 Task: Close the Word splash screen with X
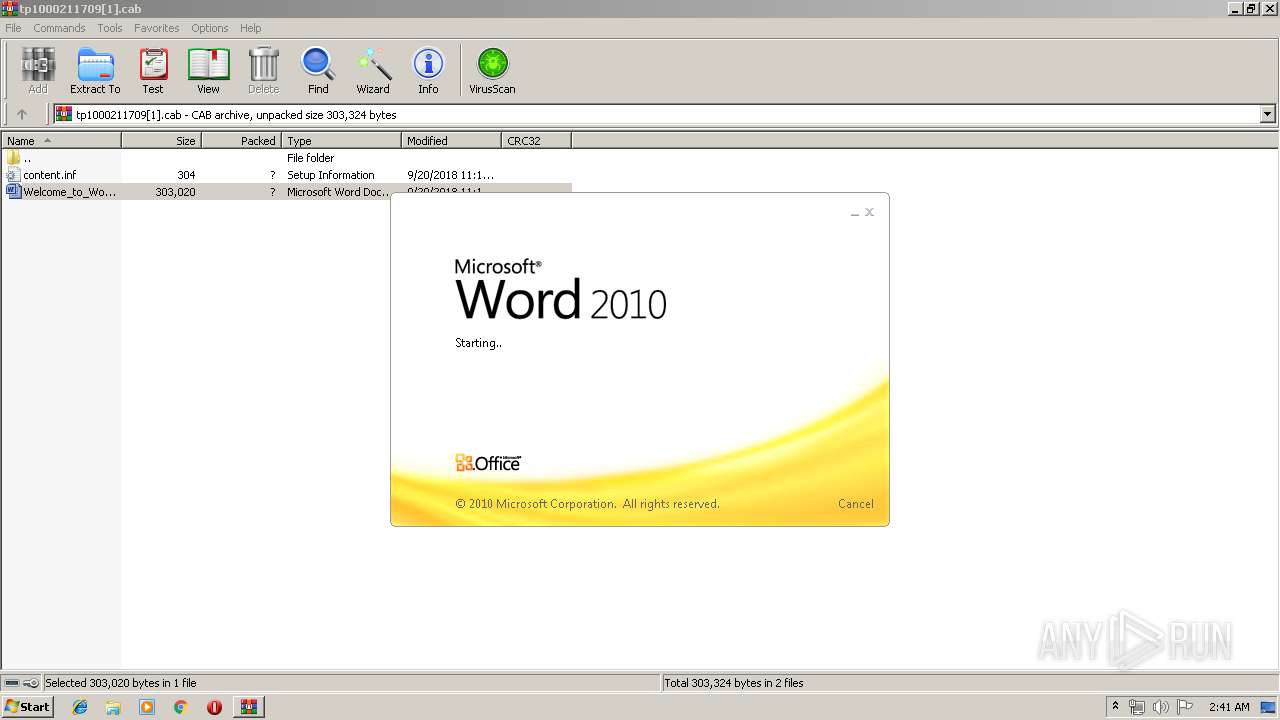pos(869,212)
